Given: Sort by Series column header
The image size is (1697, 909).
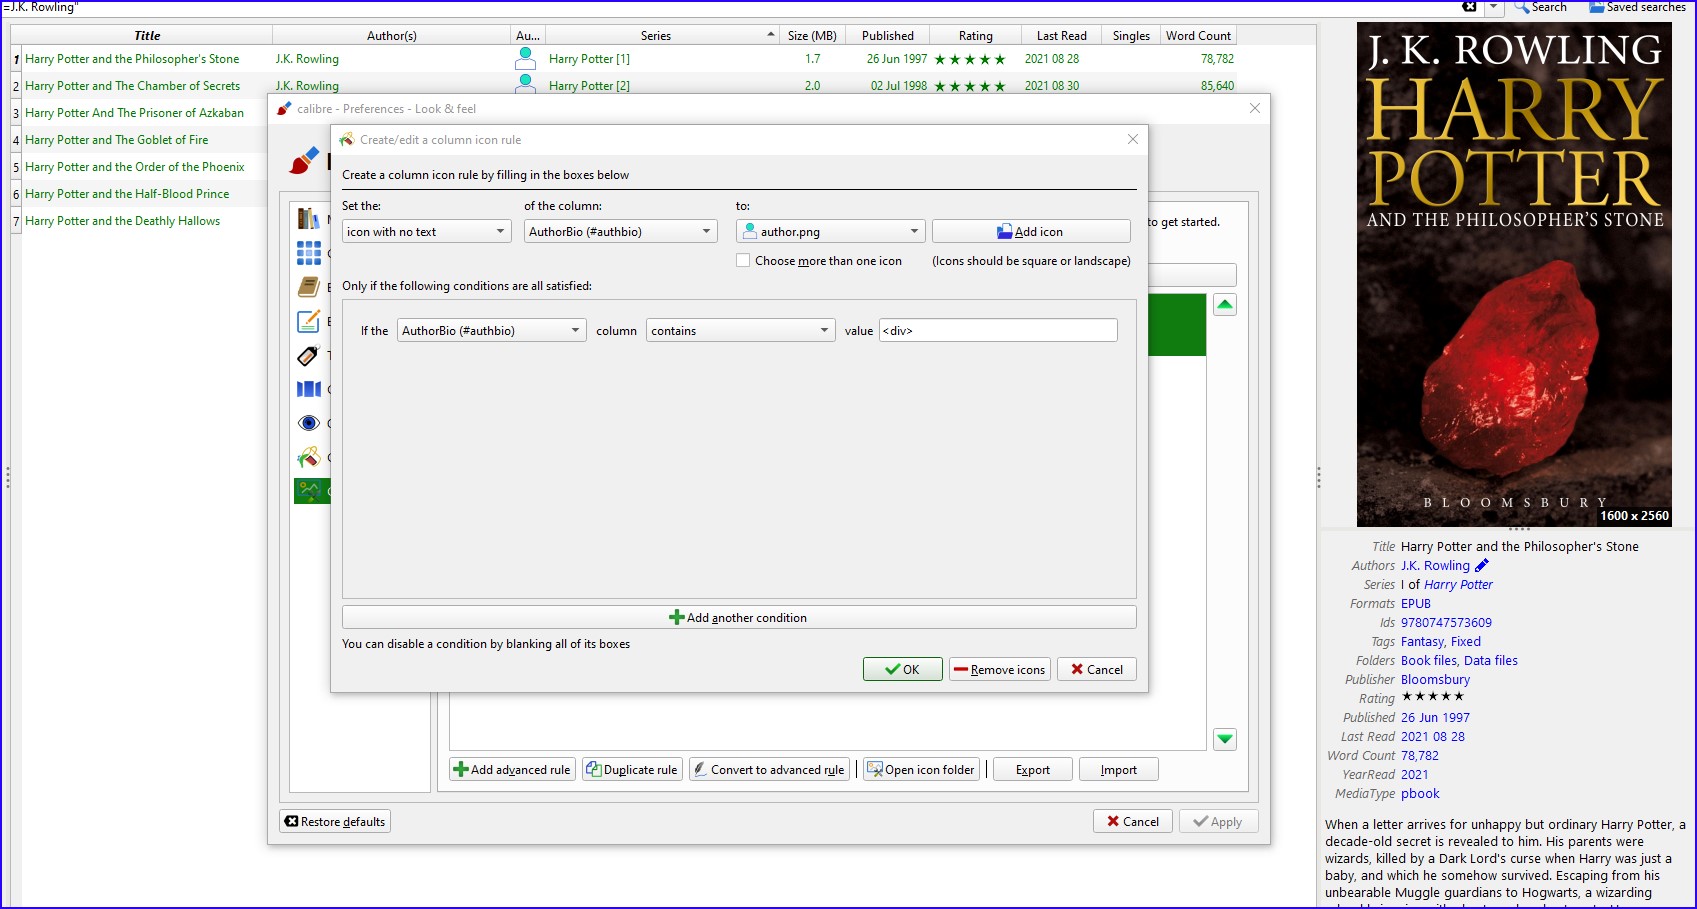Looking at the screenshot, I should [662, 35].
